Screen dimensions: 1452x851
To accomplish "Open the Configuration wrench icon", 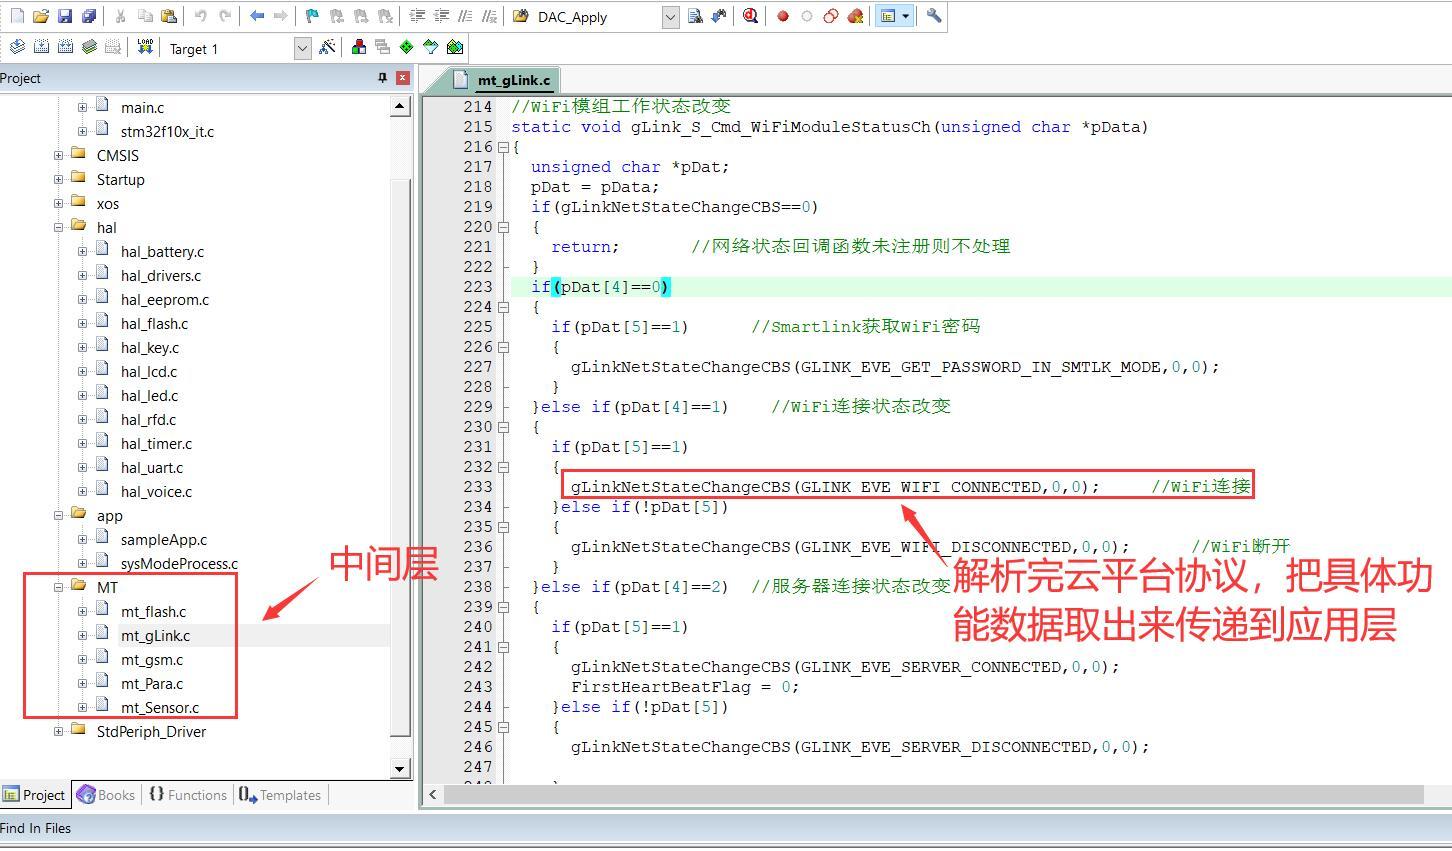I will point(934,16).
